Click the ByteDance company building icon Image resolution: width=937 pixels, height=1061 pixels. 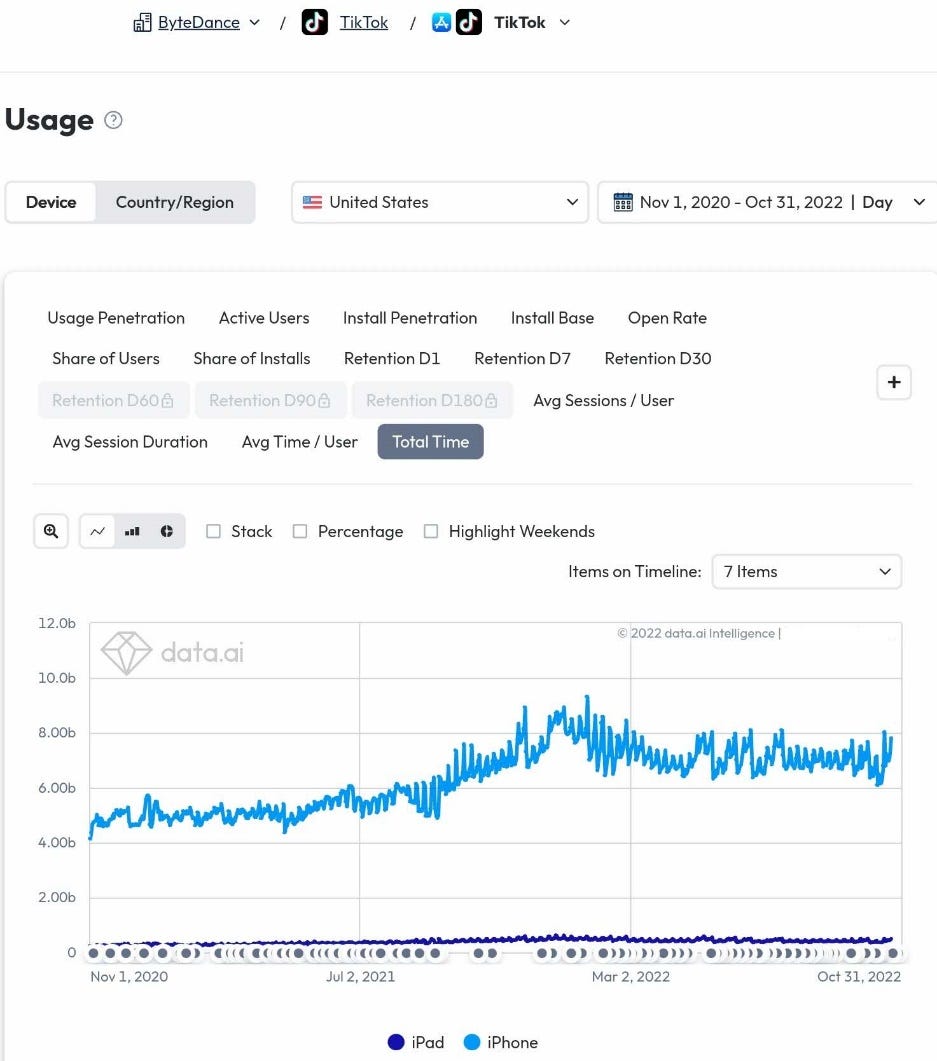[x=142, y=22]
